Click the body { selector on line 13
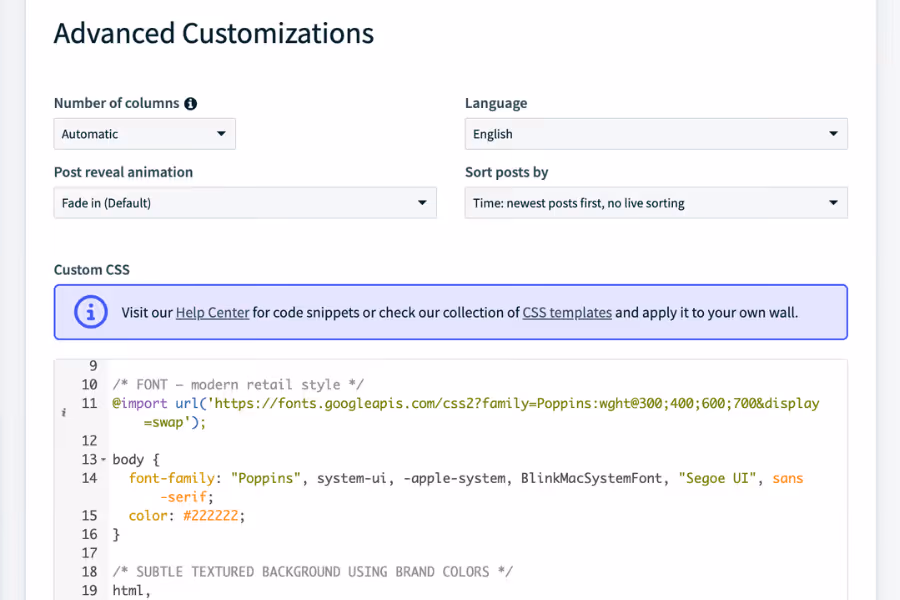Viewport: 900px width, 600px height. point(136,459)
